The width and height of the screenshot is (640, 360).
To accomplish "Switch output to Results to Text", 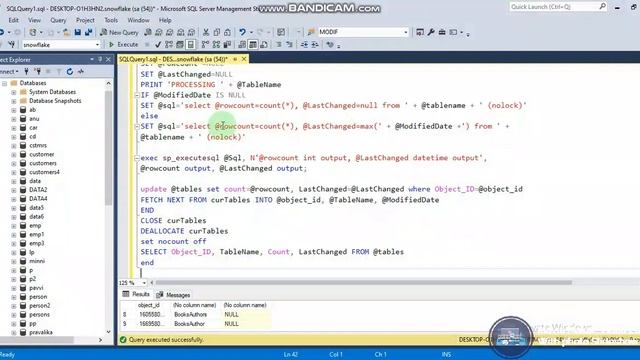I will (242, 44).
